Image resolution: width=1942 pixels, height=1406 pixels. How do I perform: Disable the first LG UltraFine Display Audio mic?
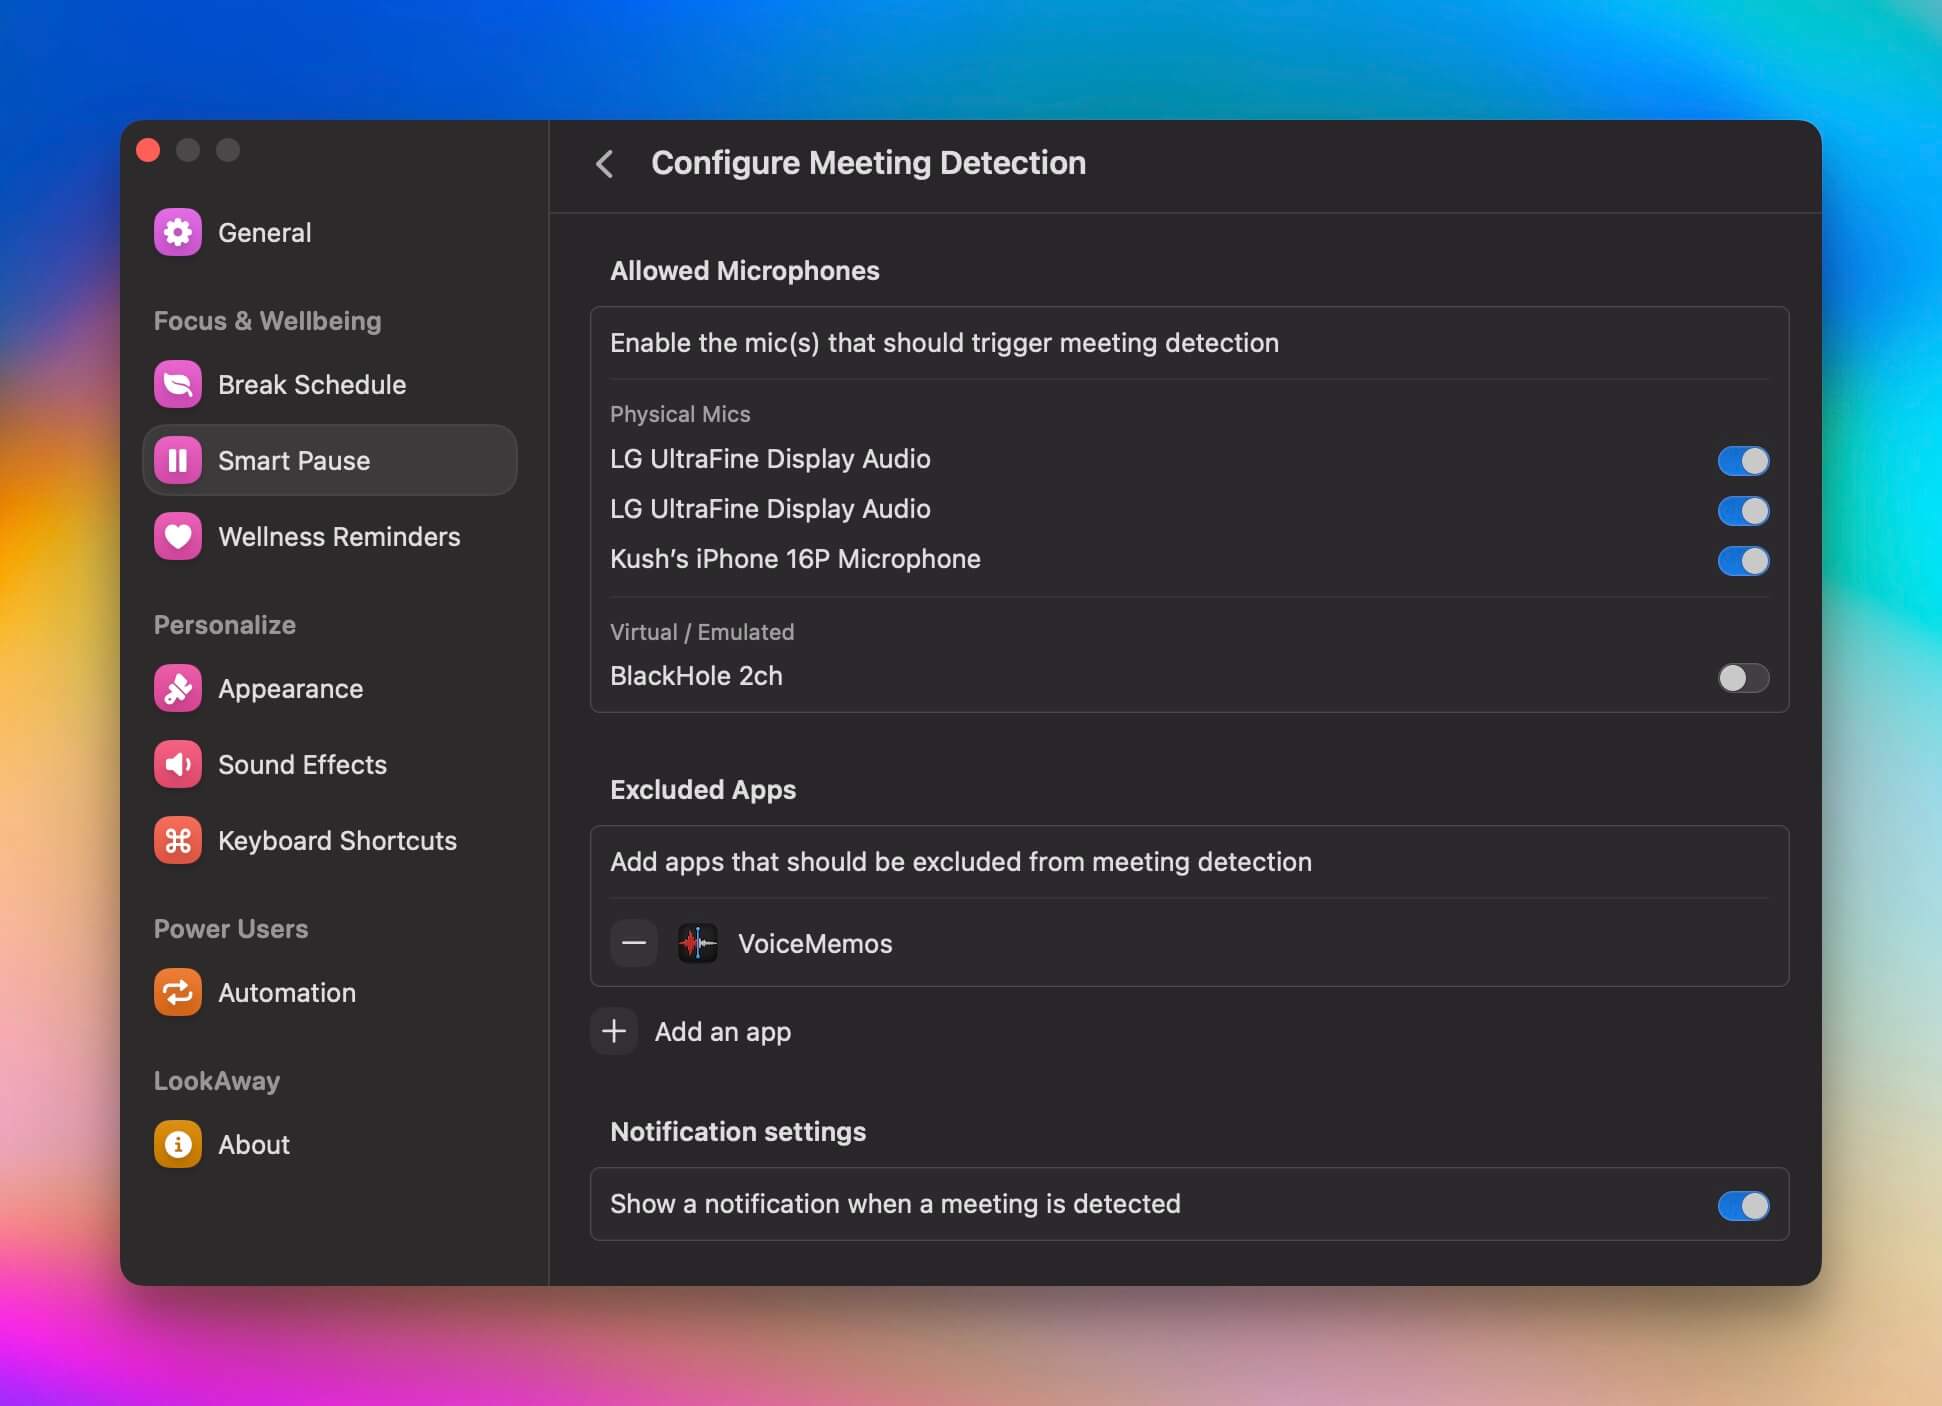click(1742, 461)
